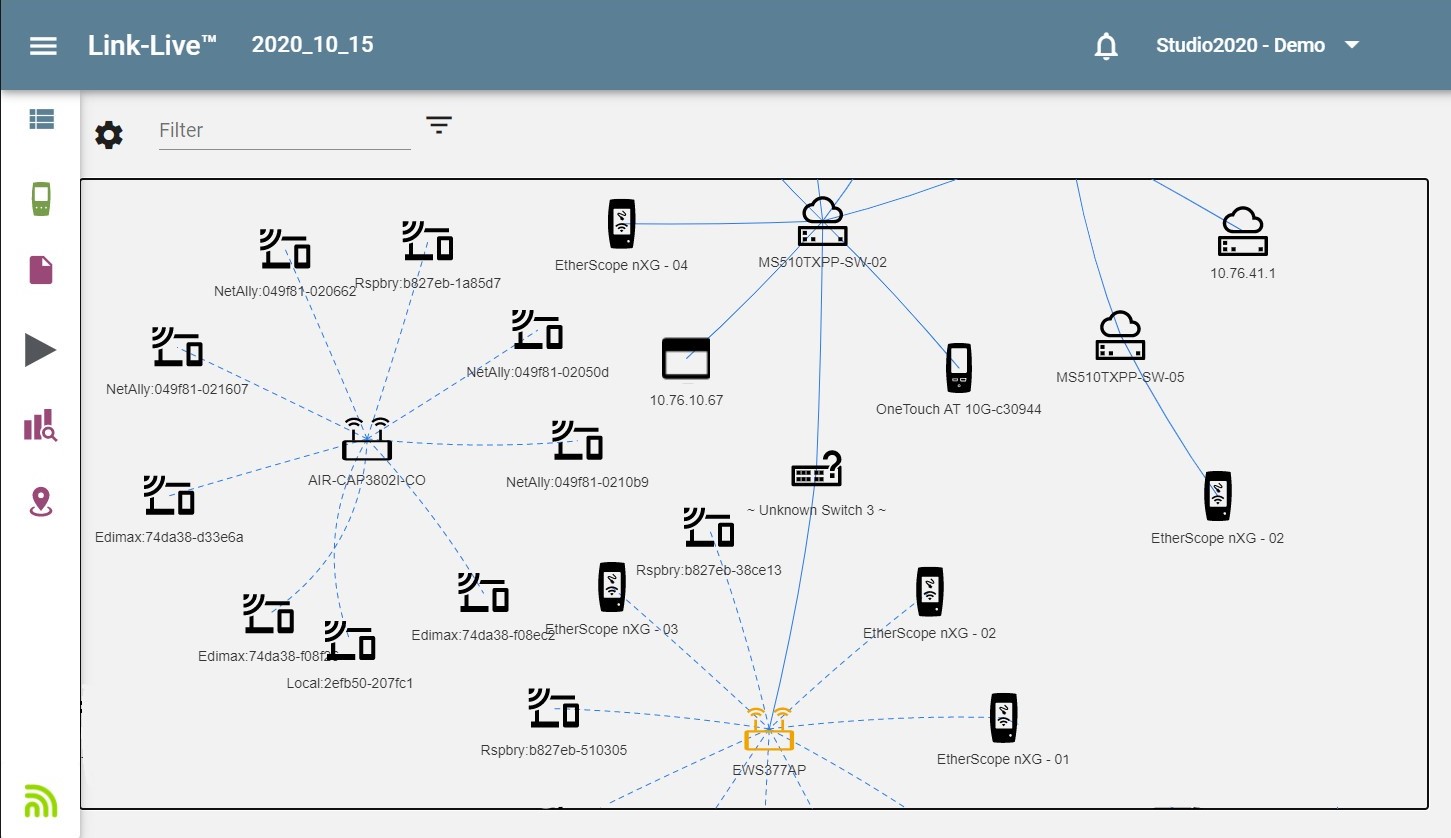Select the Edimax:74da38-f08ec2 client node
1451x838 pixels.
[484, 592]
